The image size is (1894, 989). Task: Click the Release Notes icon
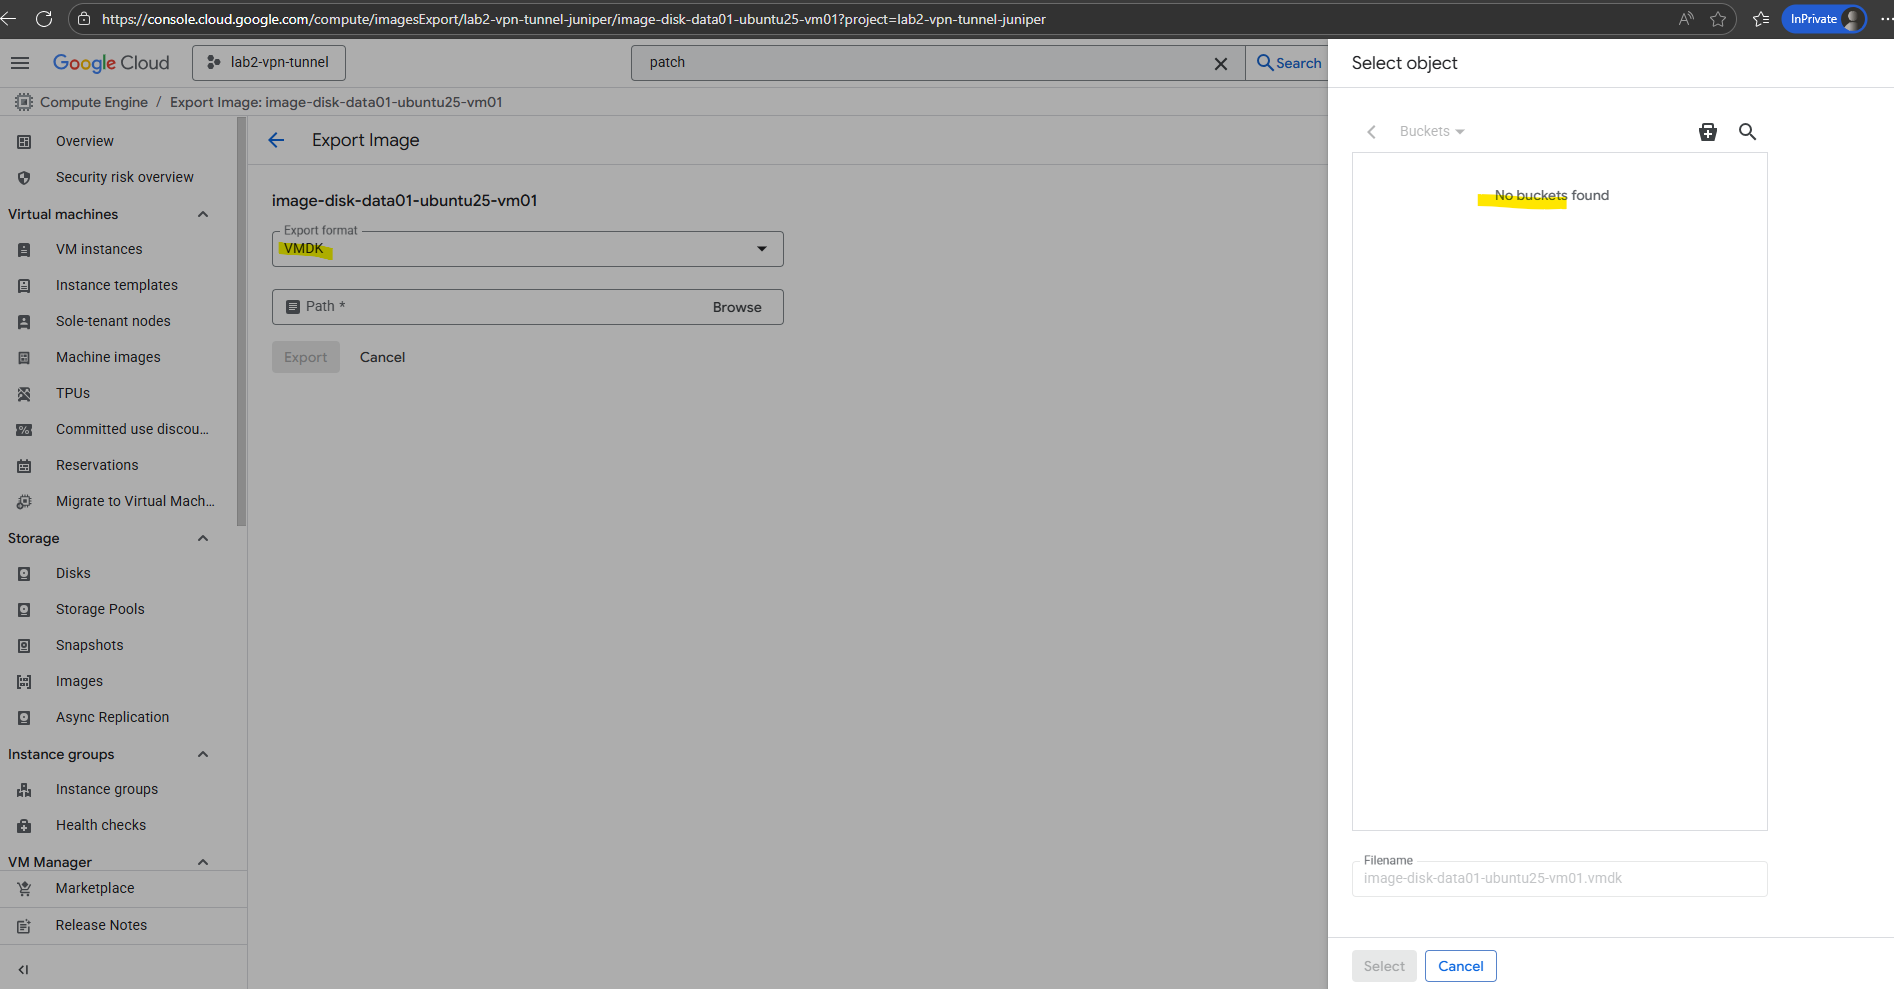pos(24,925)
